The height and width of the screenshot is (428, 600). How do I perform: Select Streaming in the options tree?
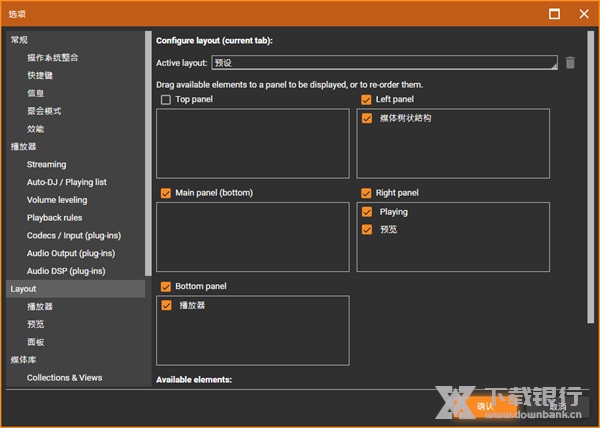(46, 164)
